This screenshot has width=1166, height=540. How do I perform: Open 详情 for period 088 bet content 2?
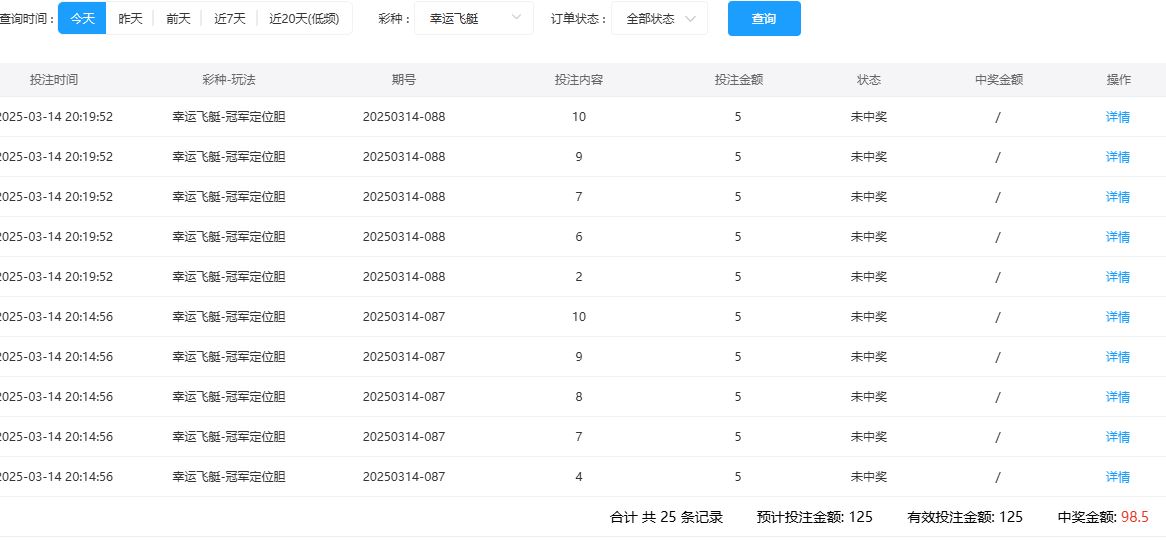pyautogui.click(x=1117, y=277)
